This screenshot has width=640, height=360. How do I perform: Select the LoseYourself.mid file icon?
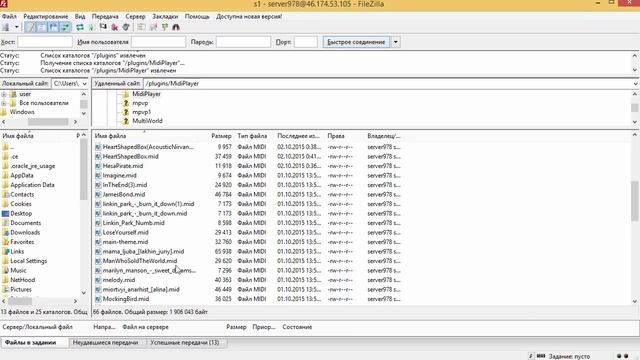98,232
